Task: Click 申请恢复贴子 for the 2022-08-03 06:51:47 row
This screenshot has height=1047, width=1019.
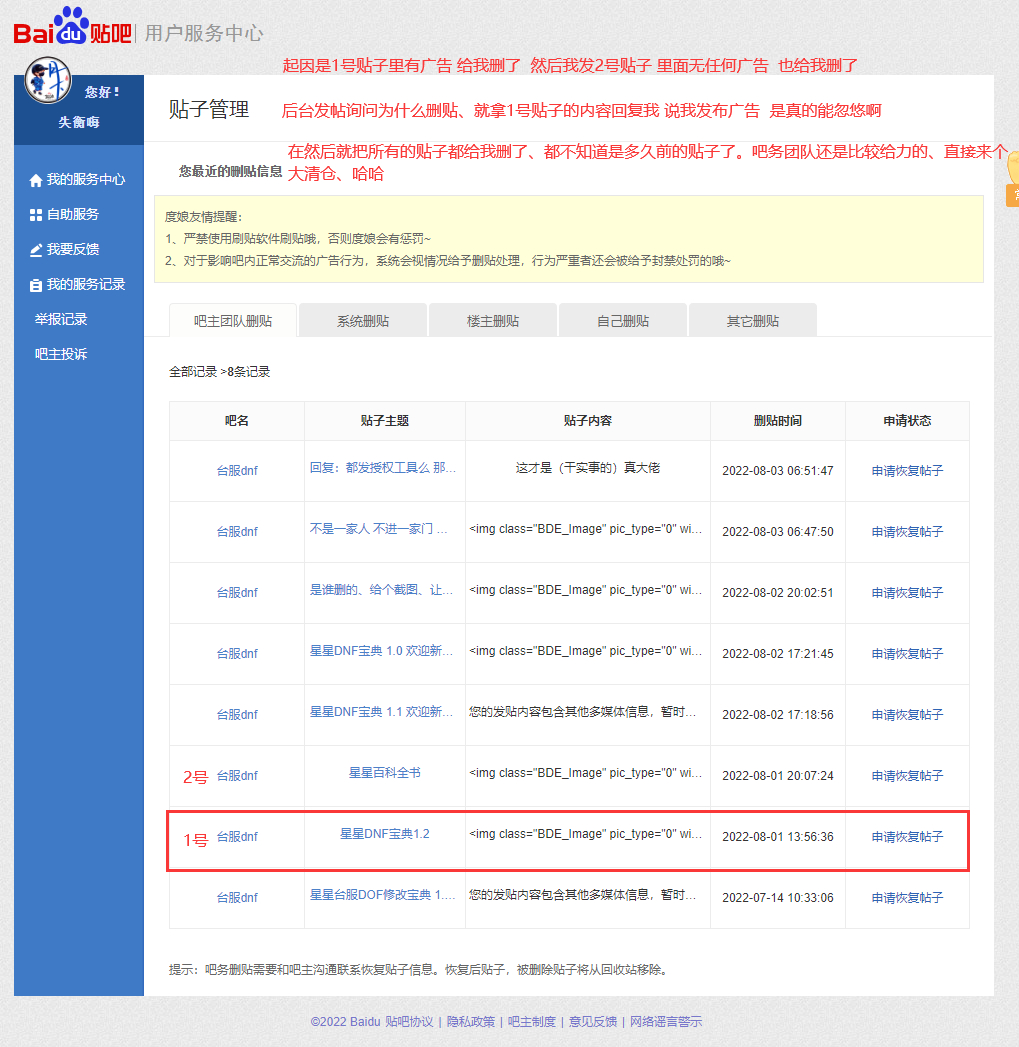Action: tap(907, 471)
